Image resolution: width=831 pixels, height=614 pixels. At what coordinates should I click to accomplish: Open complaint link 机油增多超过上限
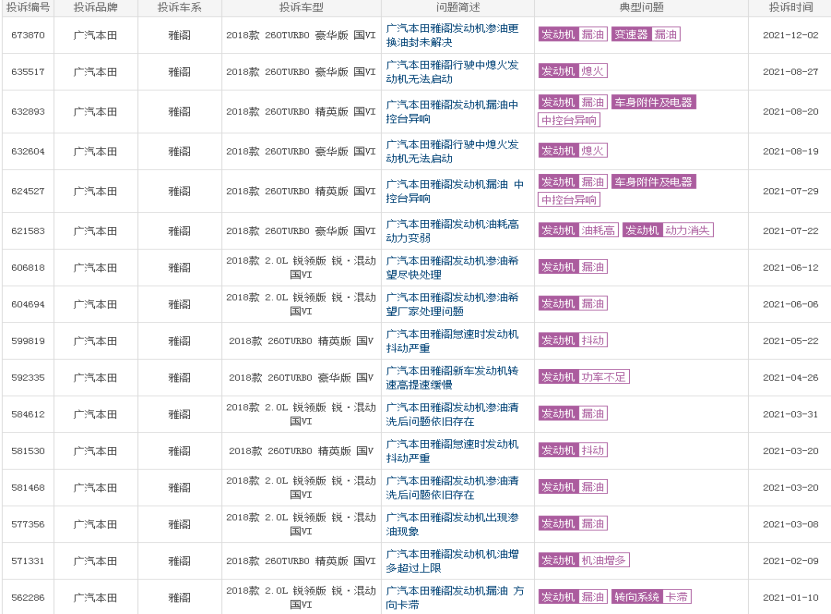point(452,561)
